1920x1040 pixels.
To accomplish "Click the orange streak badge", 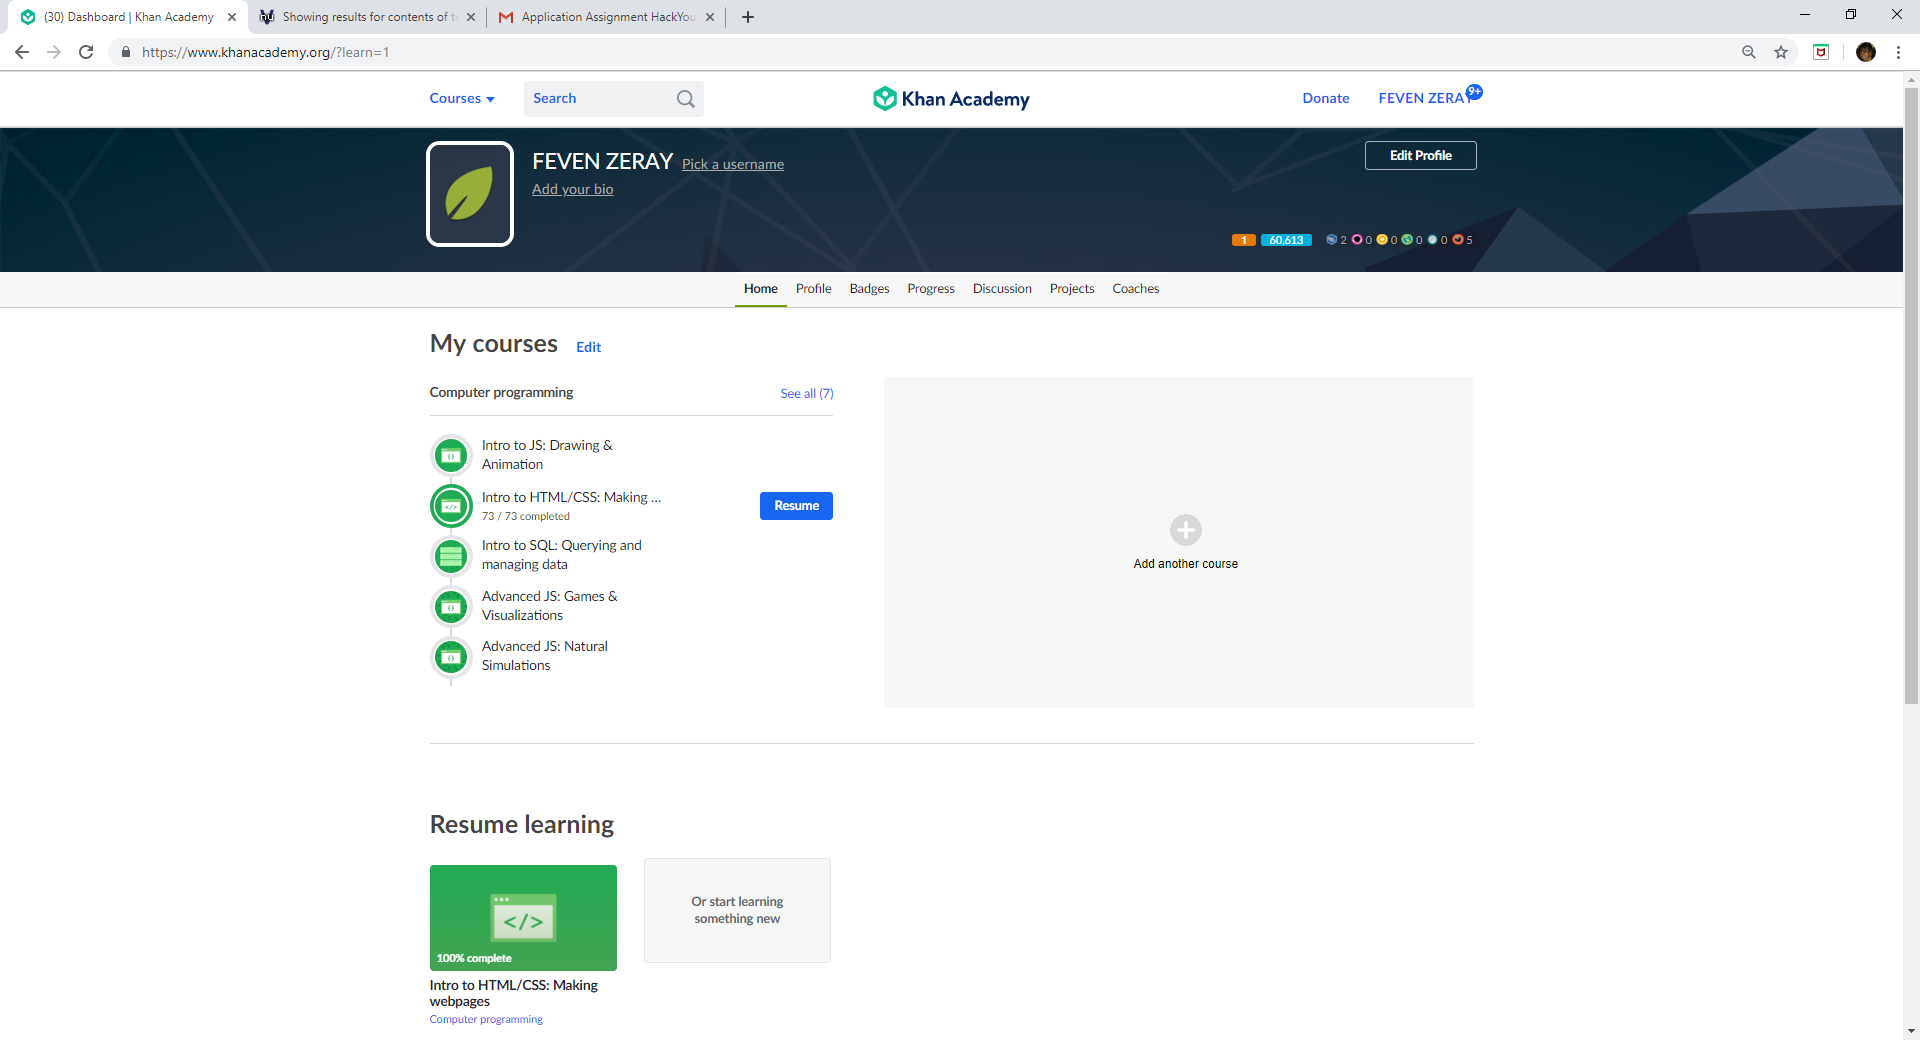I will [1244, 240].
